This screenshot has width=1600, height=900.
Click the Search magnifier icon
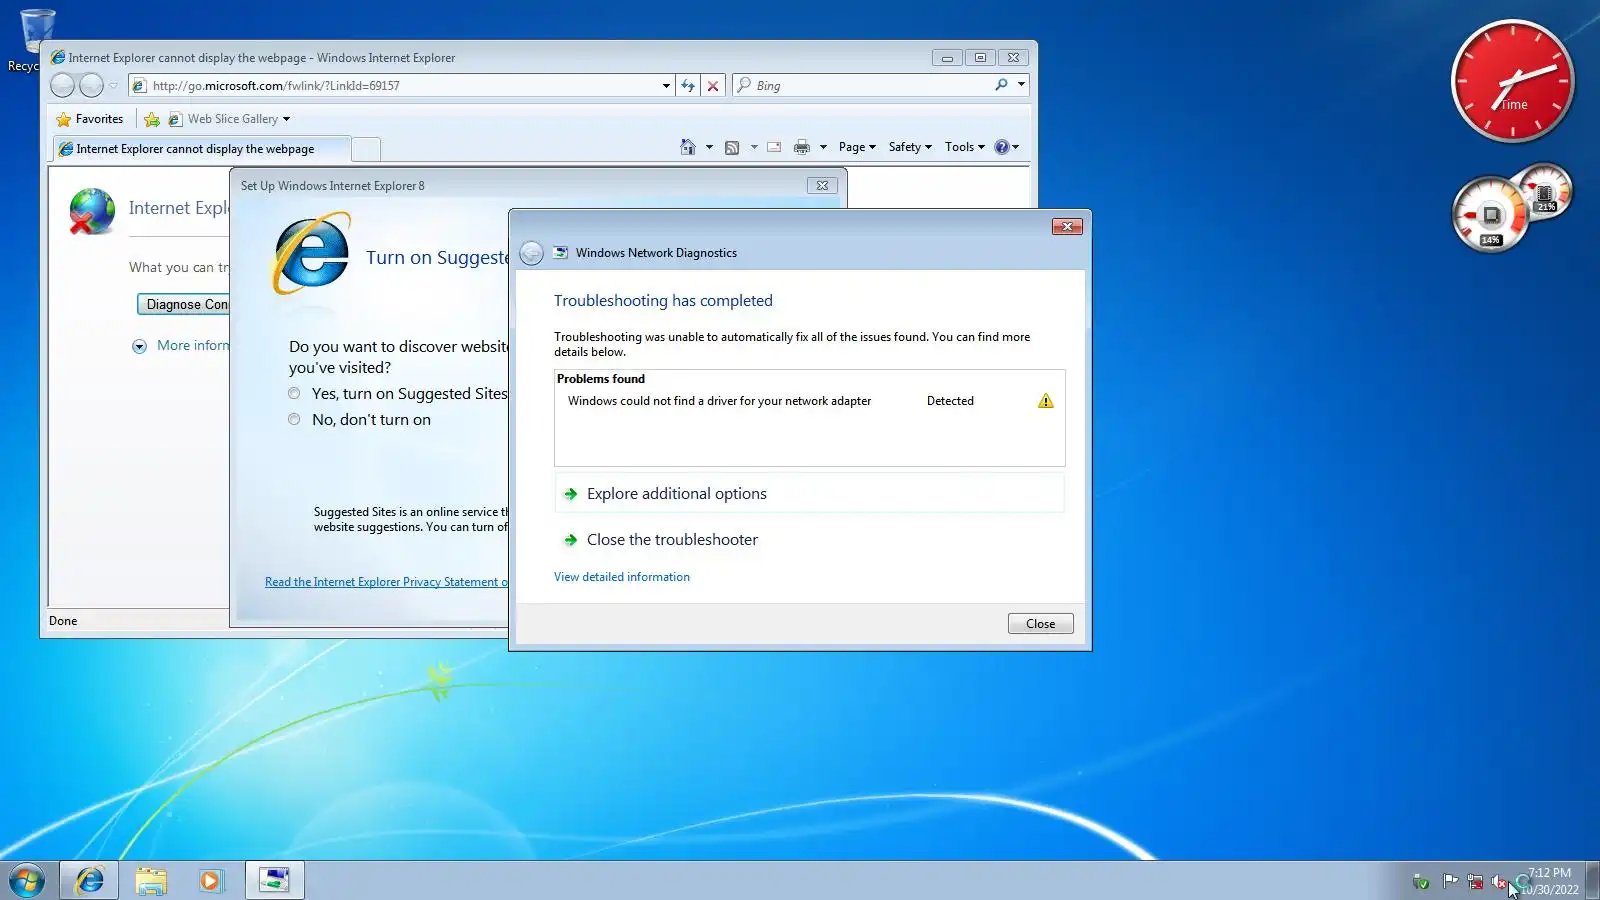[1001, 85]
